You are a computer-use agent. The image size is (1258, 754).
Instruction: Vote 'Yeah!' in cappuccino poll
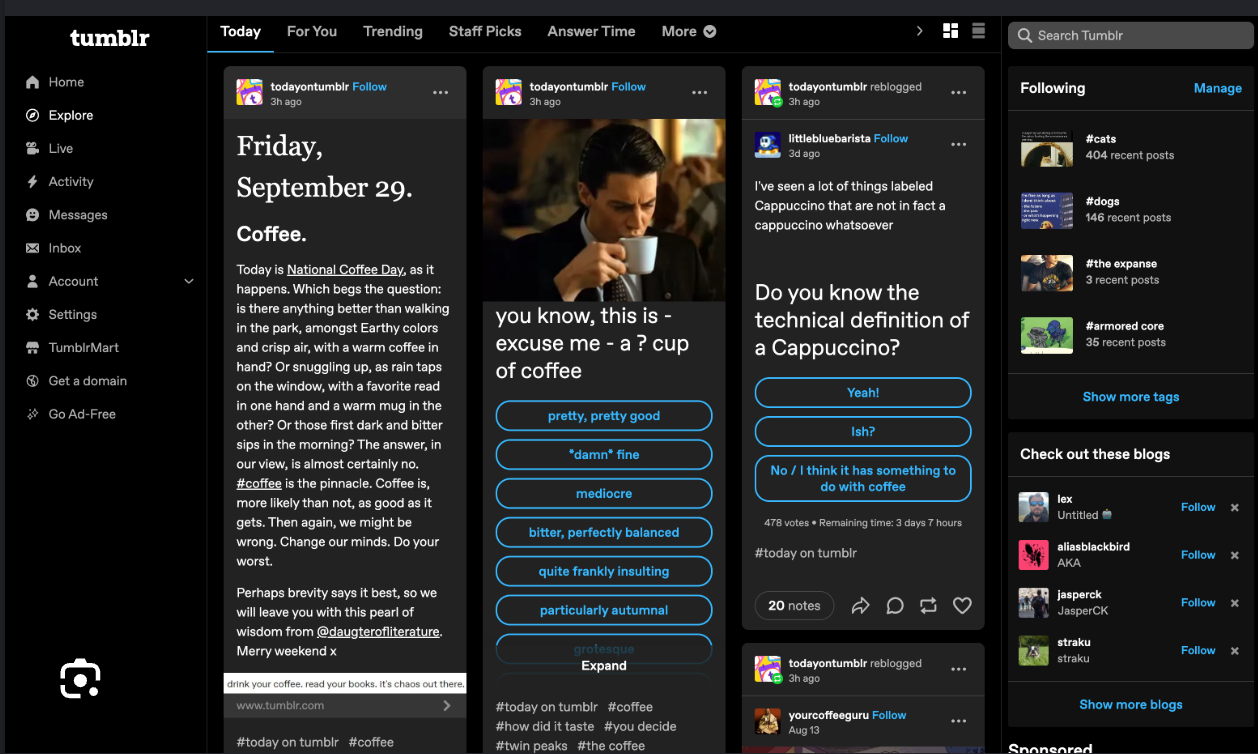click(x=863, y=393)
